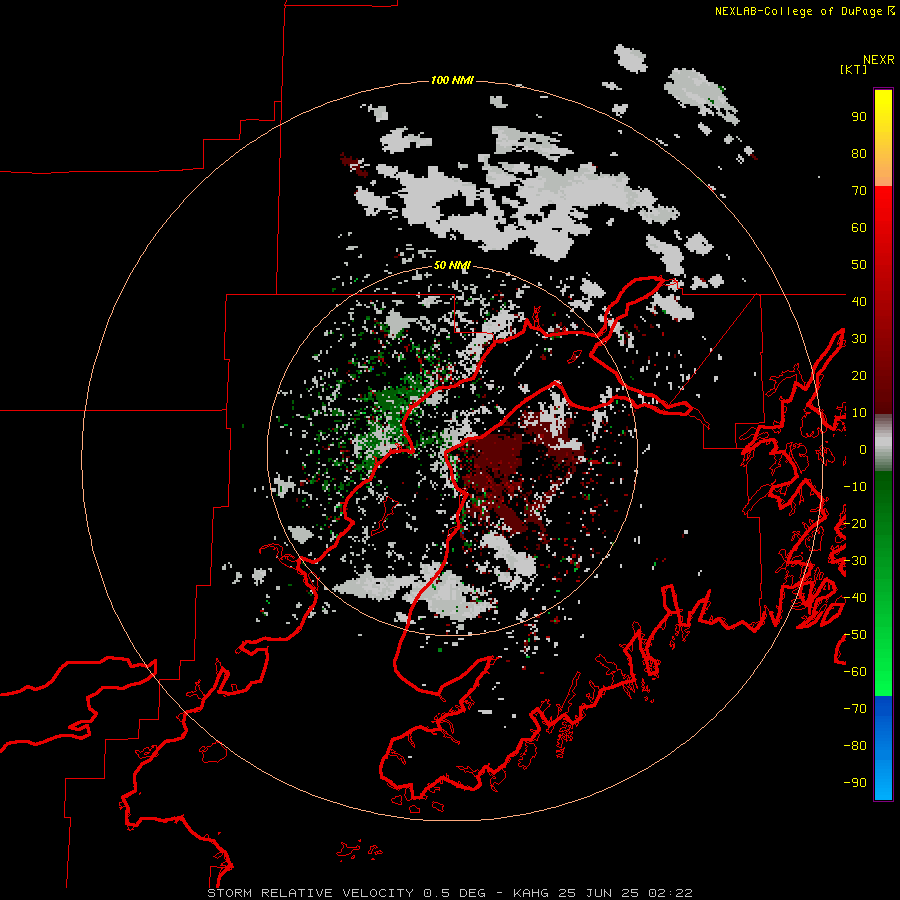Screen dimensions: 900x900
Task: Click the 20 value on velocity scale
Action: 859,376
